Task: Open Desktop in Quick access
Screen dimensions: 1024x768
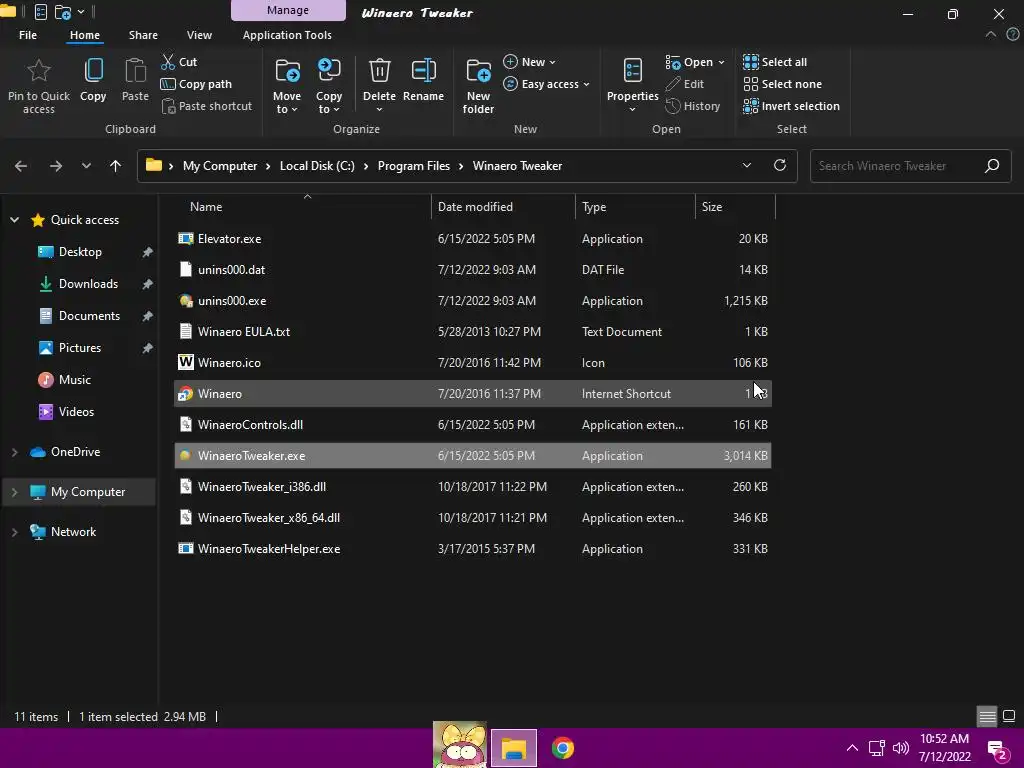Action: coord(80,252)
